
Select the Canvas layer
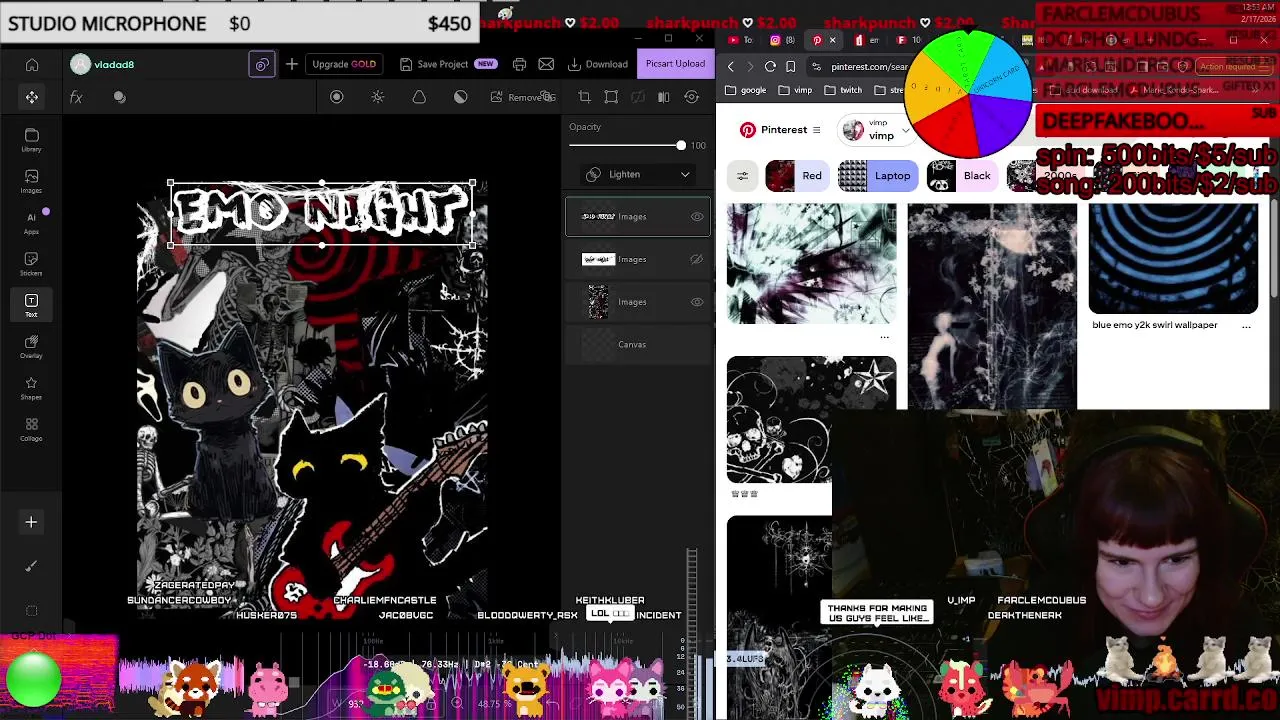[x=638, y=345]
